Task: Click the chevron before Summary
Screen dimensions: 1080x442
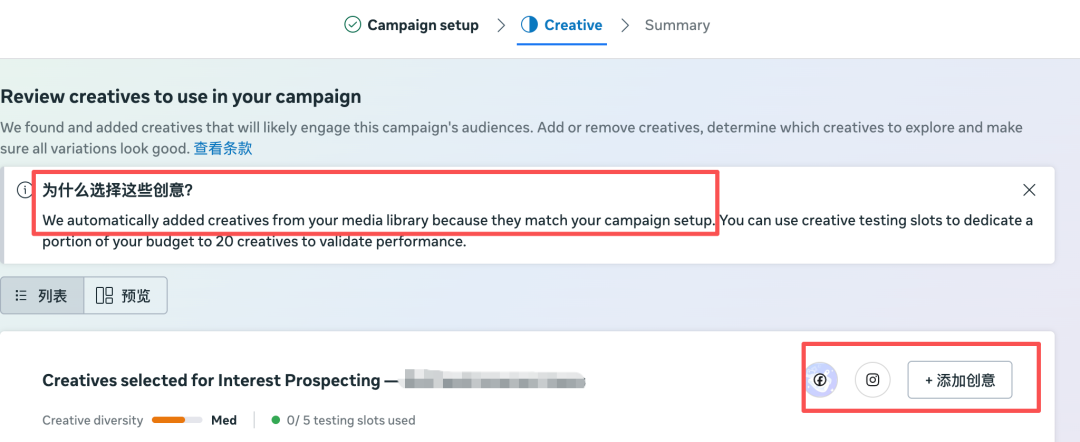Action: pos(625,25)
